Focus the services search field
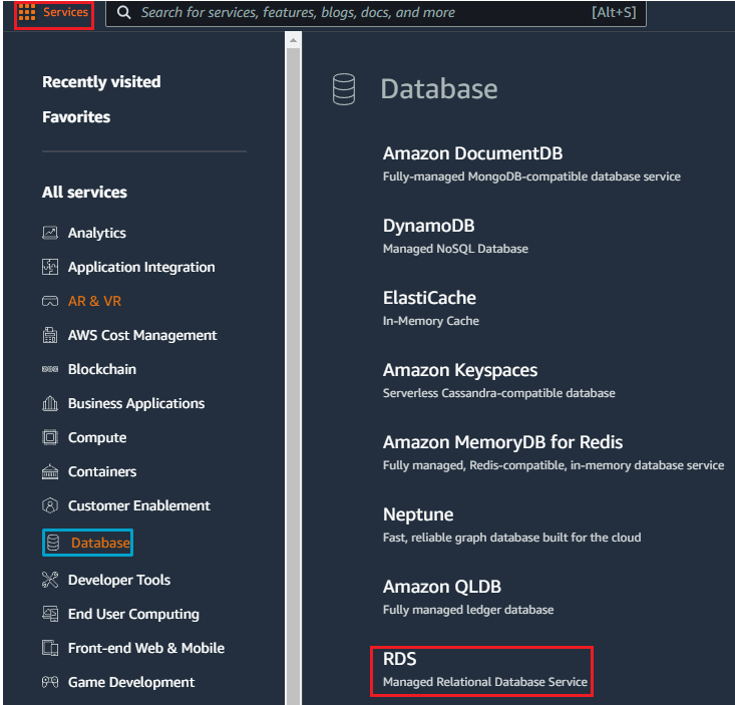The image size is (735, 705). coord(376,13)
